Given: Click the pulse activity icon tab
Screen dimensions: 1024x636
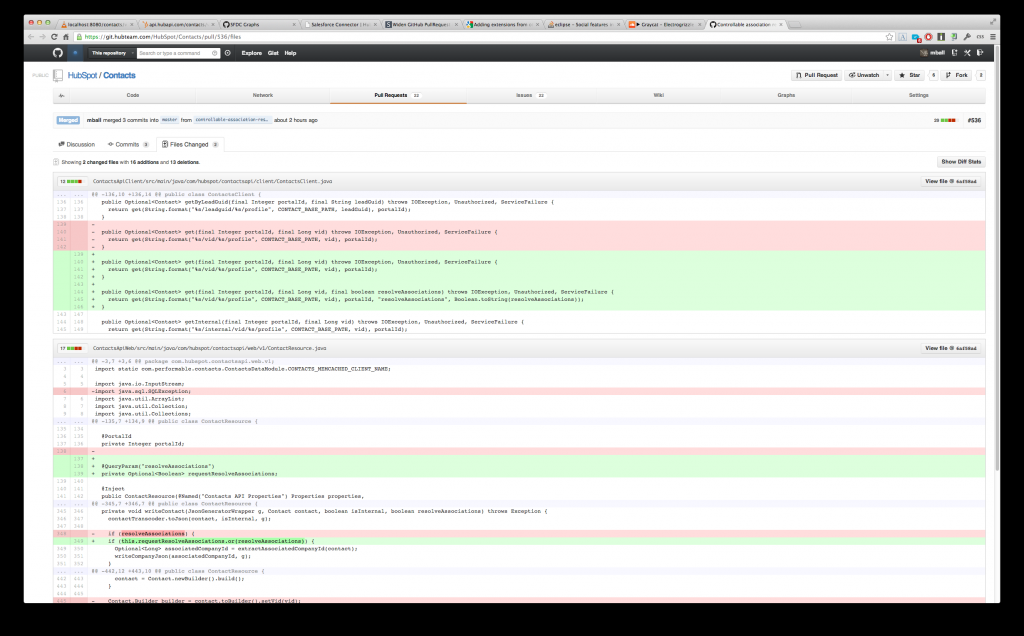Looking at the screenshot, I should point(61,95).
